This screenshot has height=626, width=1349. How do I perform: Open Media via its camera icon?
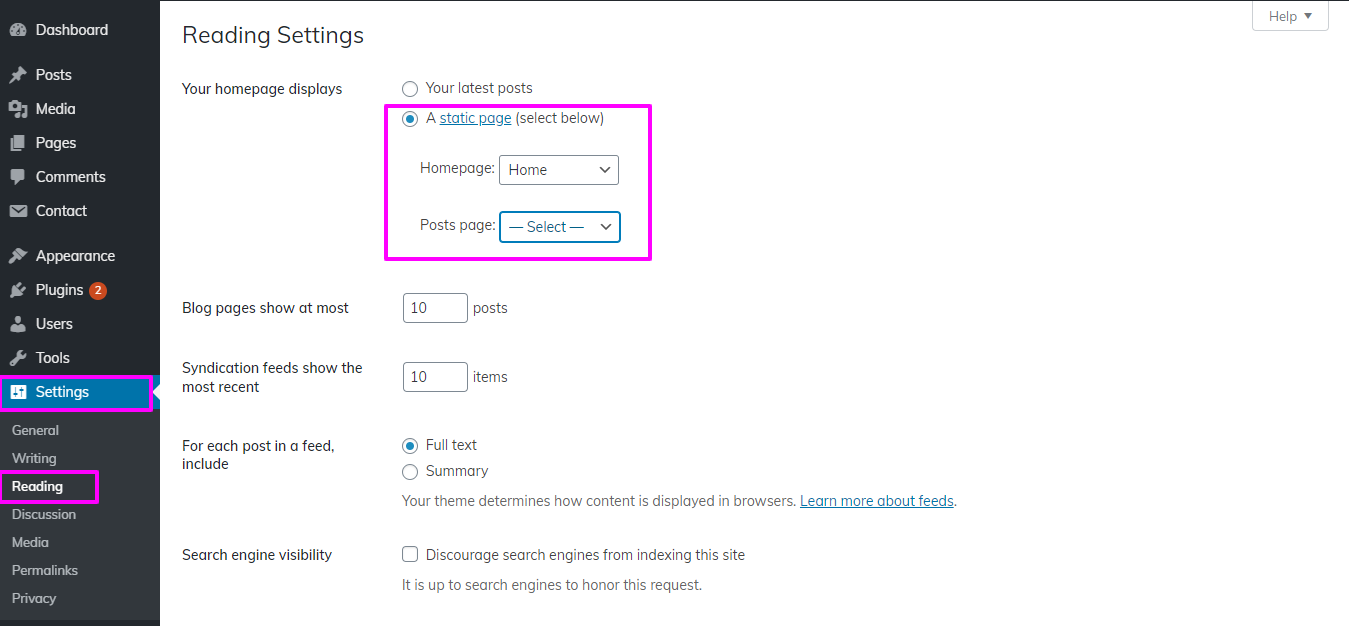pyautogui.click(x=18, y=109)
